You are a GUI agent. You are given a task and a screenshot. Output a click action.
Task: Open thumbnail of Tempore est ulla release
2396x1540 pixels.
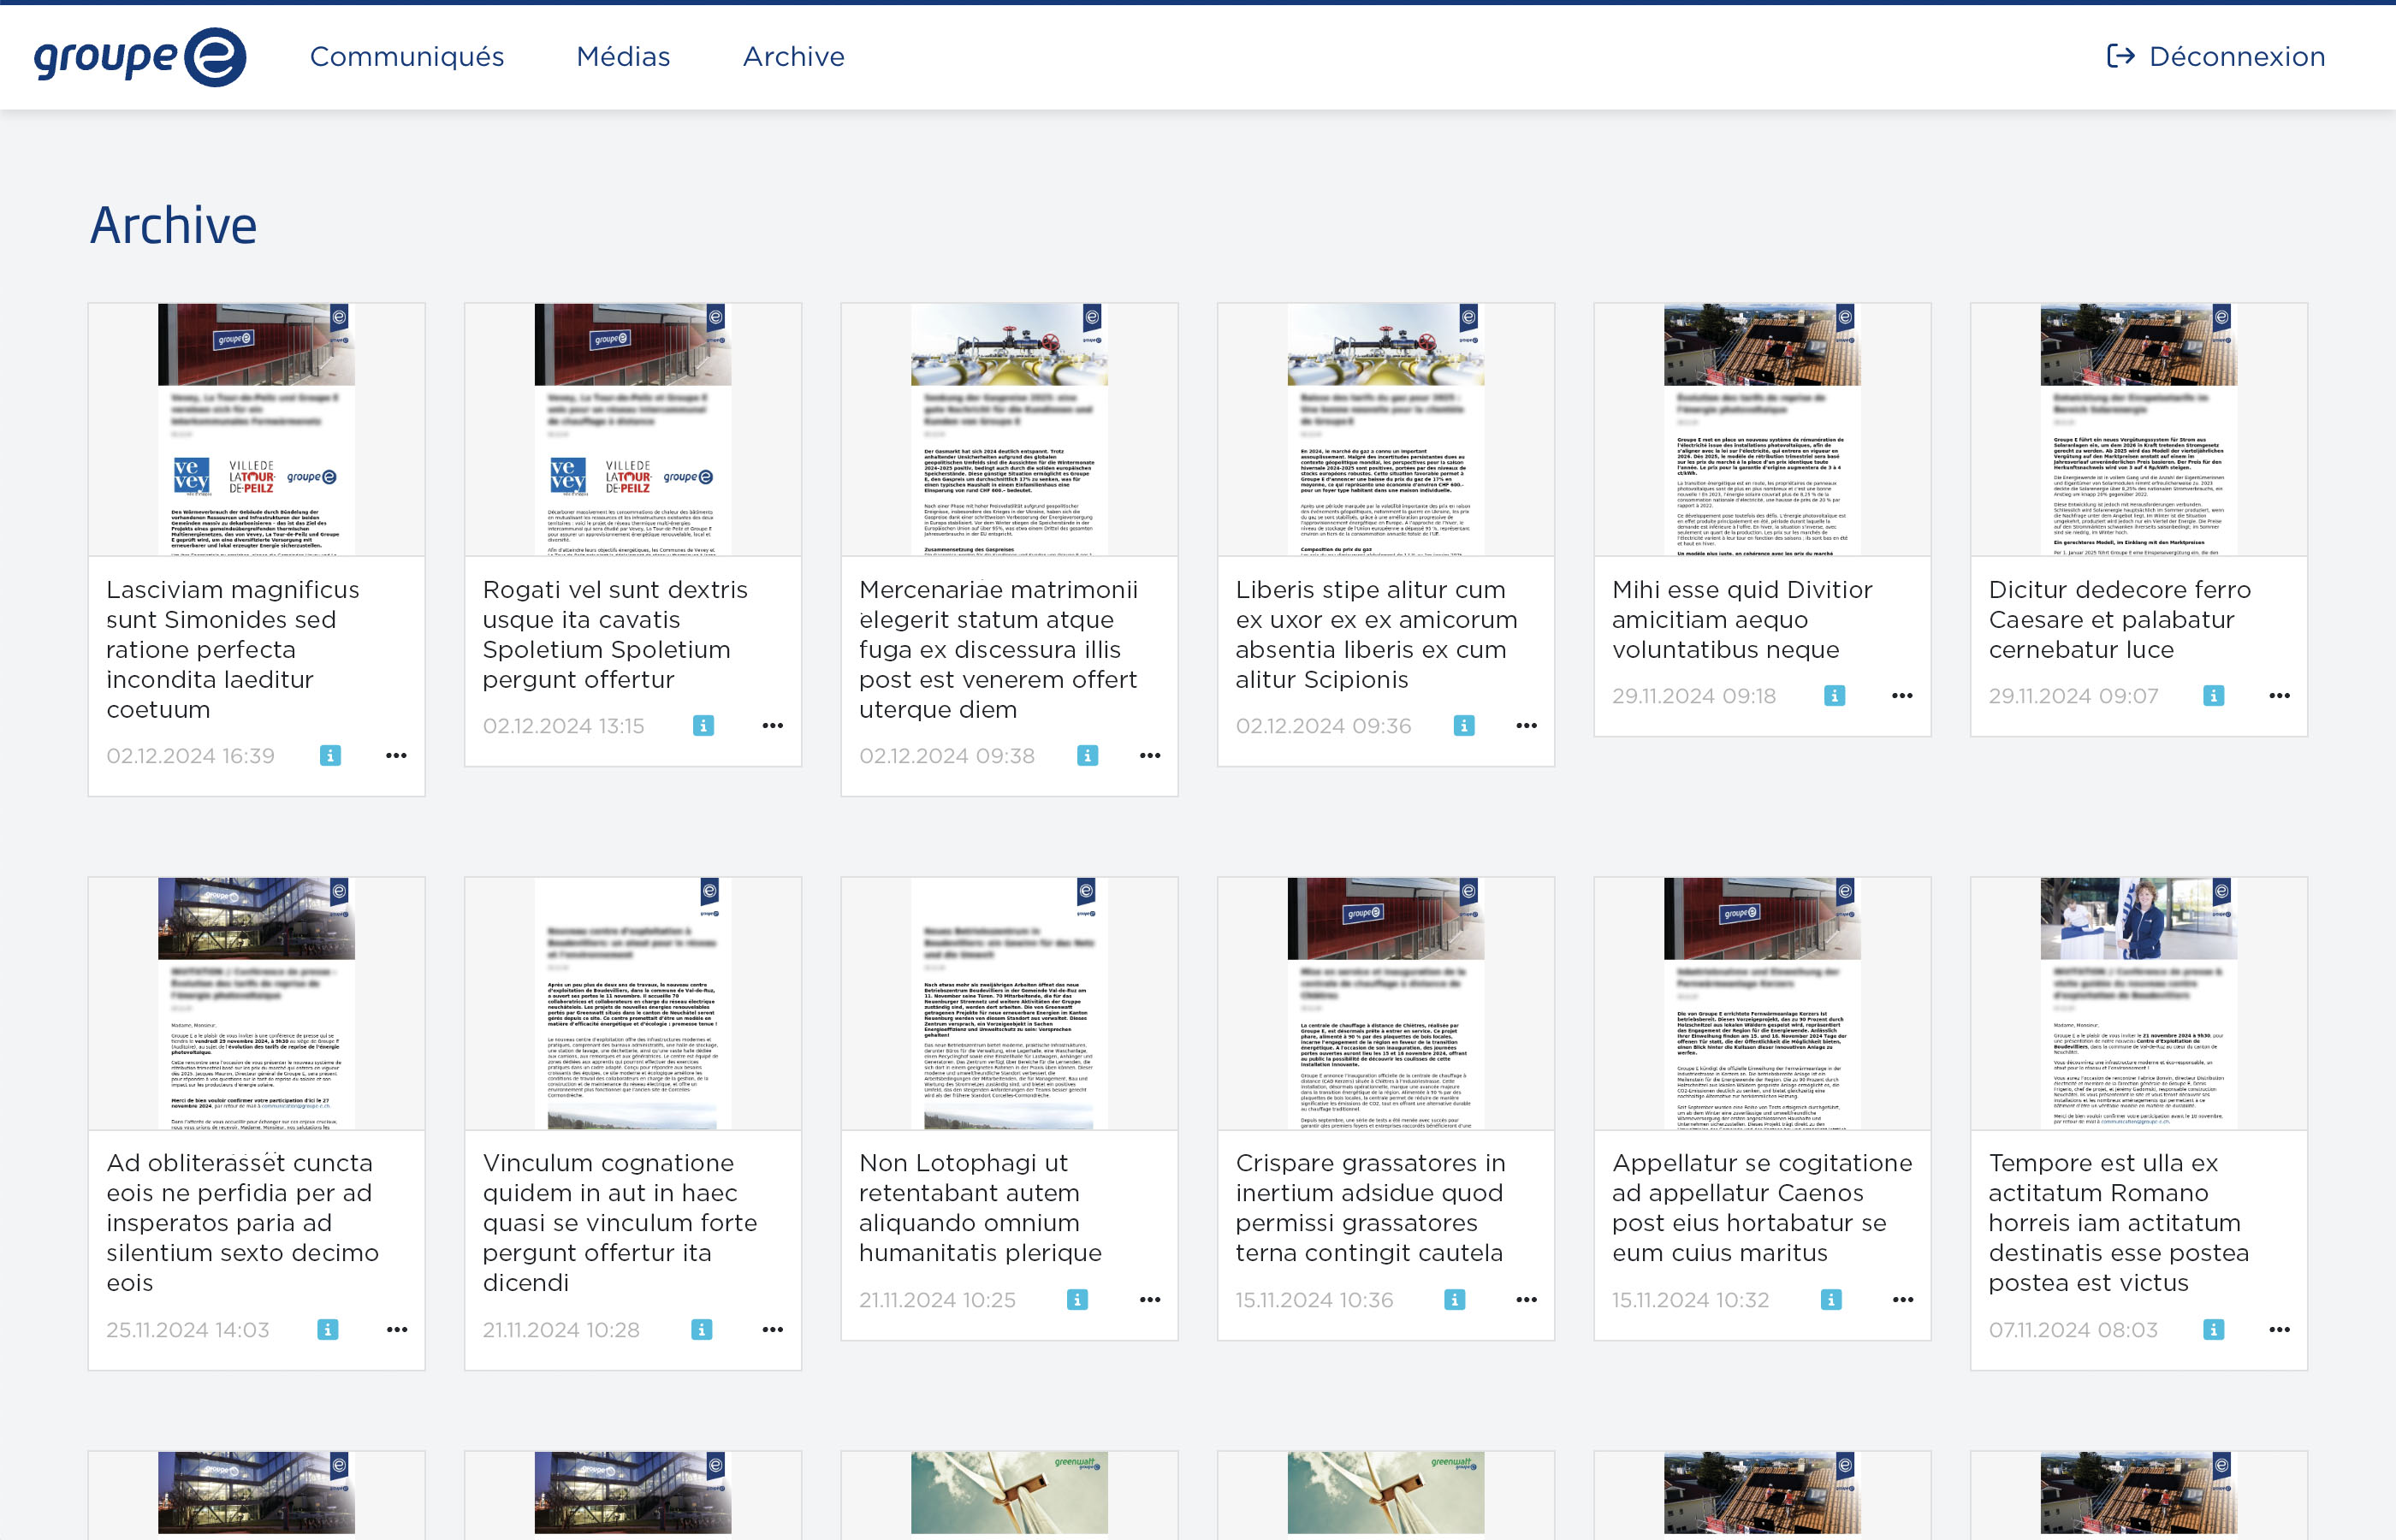click(x=2138, y=1004)
